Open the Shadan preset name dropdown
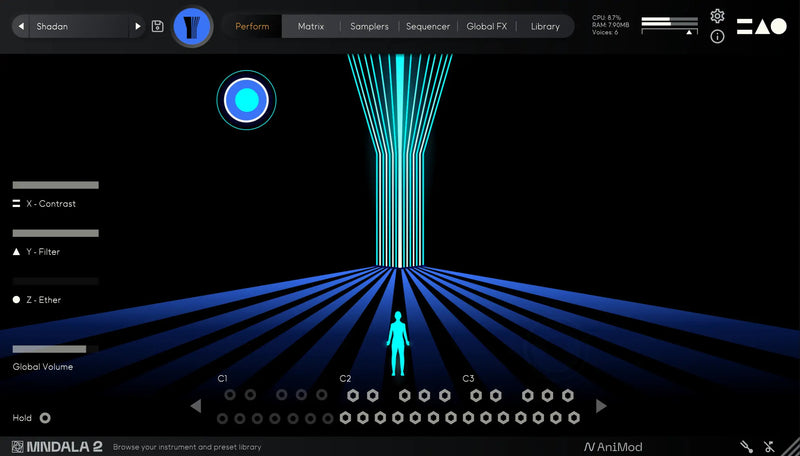The height and width of the screenshot is (456, 800). pos(80,26)
